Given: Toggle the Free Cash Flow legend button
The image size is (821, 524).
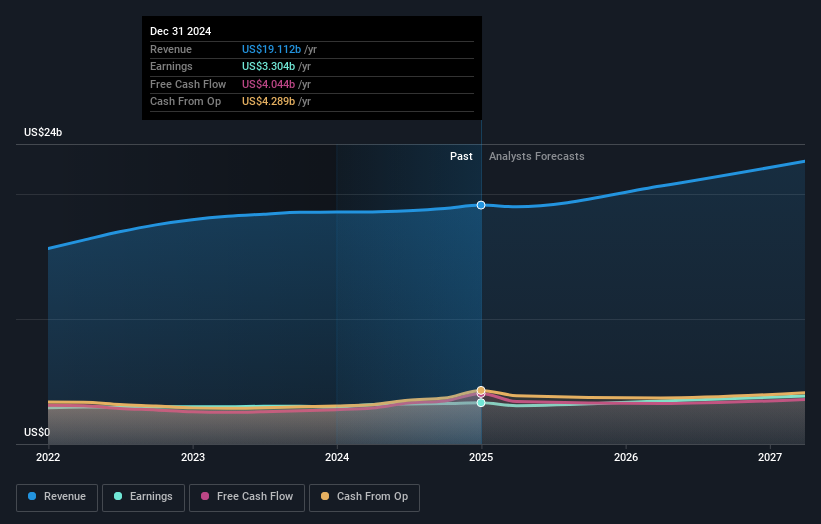Looking at the screenshot, I should tap(247, 497).
